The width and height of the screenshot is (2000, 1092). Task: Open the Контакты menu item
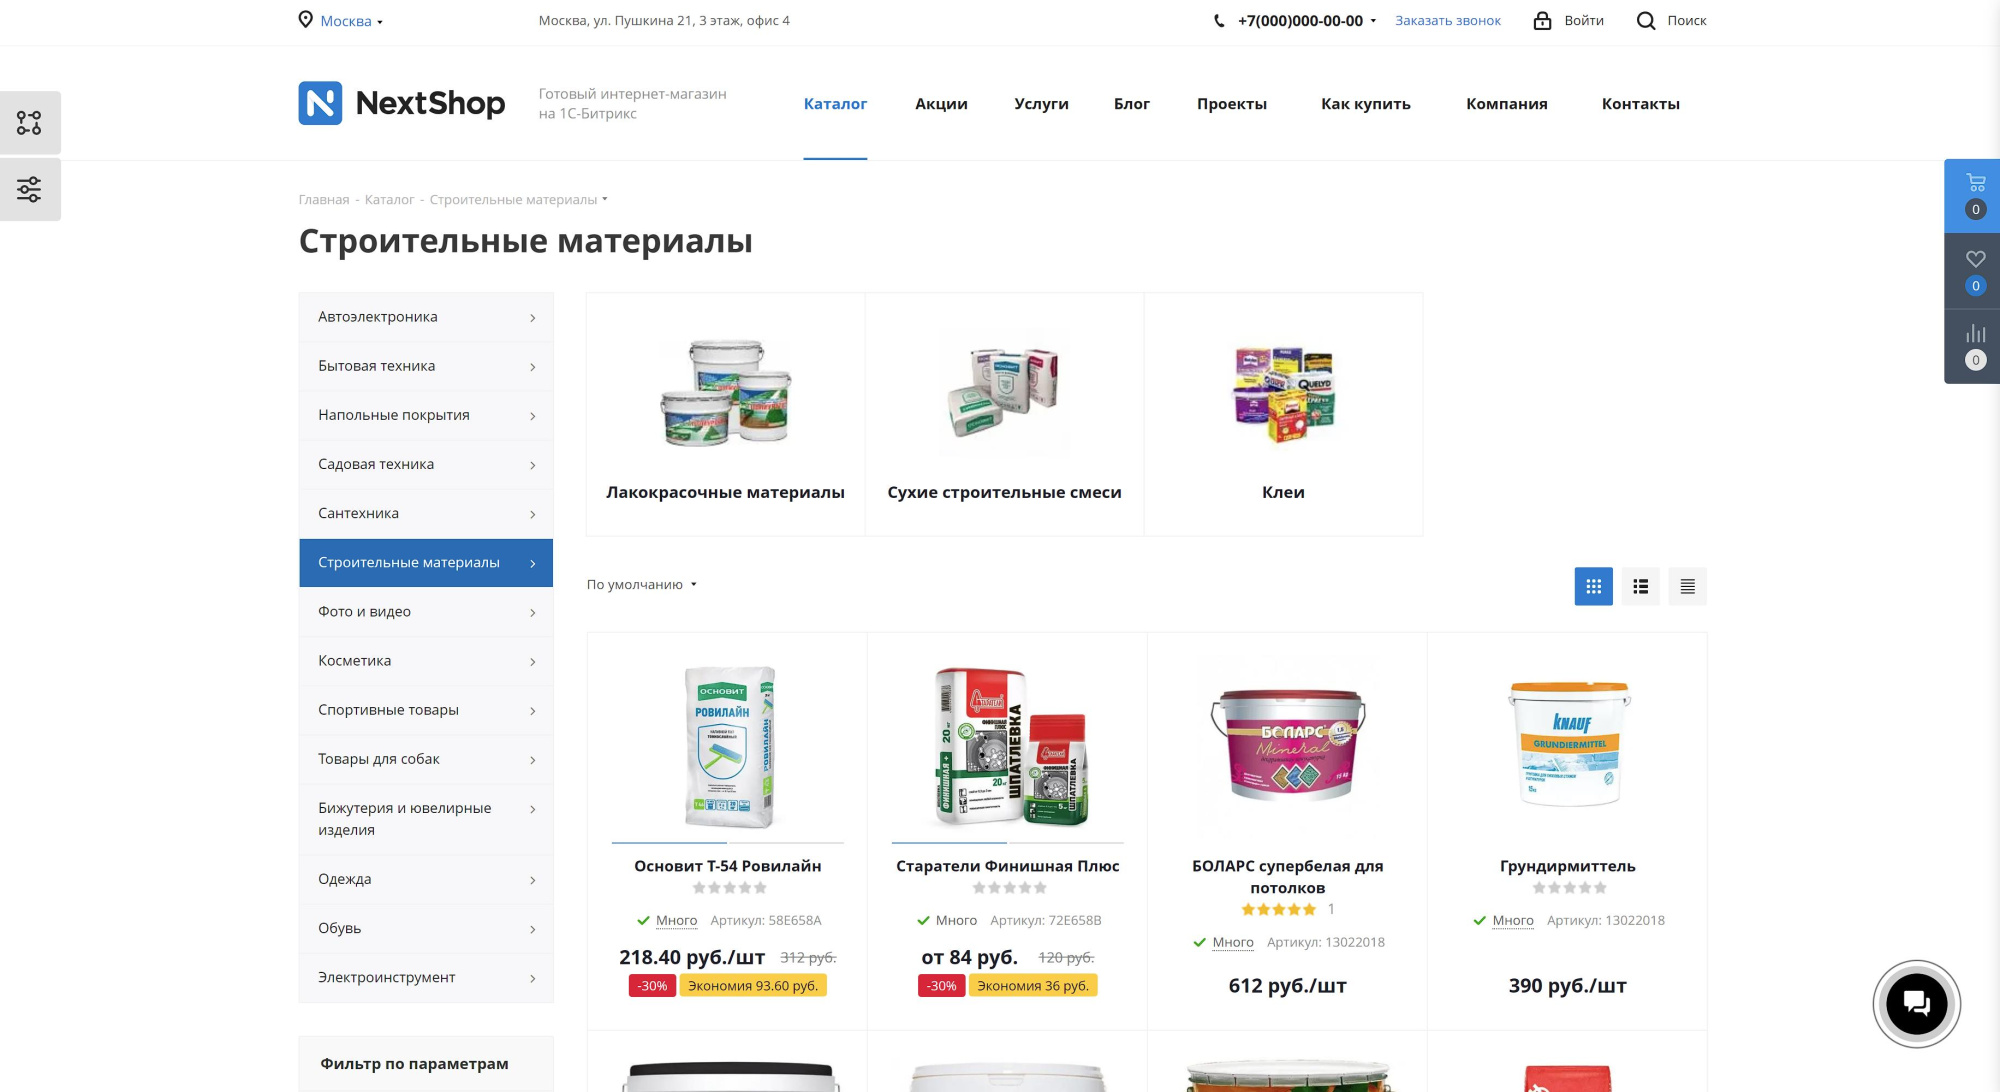(x=1640, y=104)
